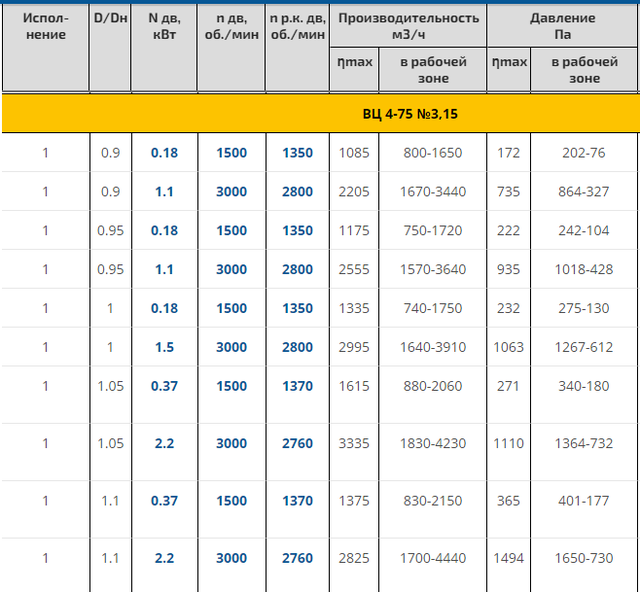Click the working range cell '1700-4440'
Screen dimensions: 640x592
click(x=432, y=558)
